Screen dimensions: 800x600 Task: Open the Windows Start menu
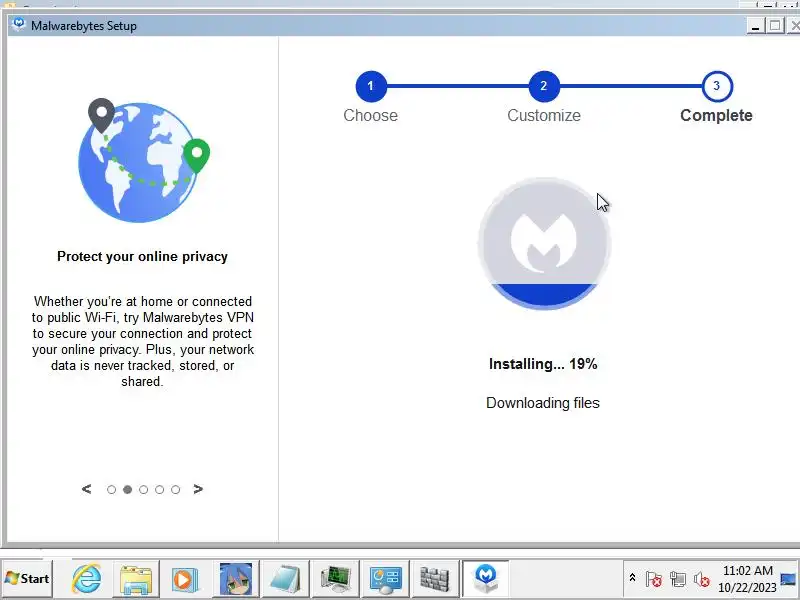27,579
